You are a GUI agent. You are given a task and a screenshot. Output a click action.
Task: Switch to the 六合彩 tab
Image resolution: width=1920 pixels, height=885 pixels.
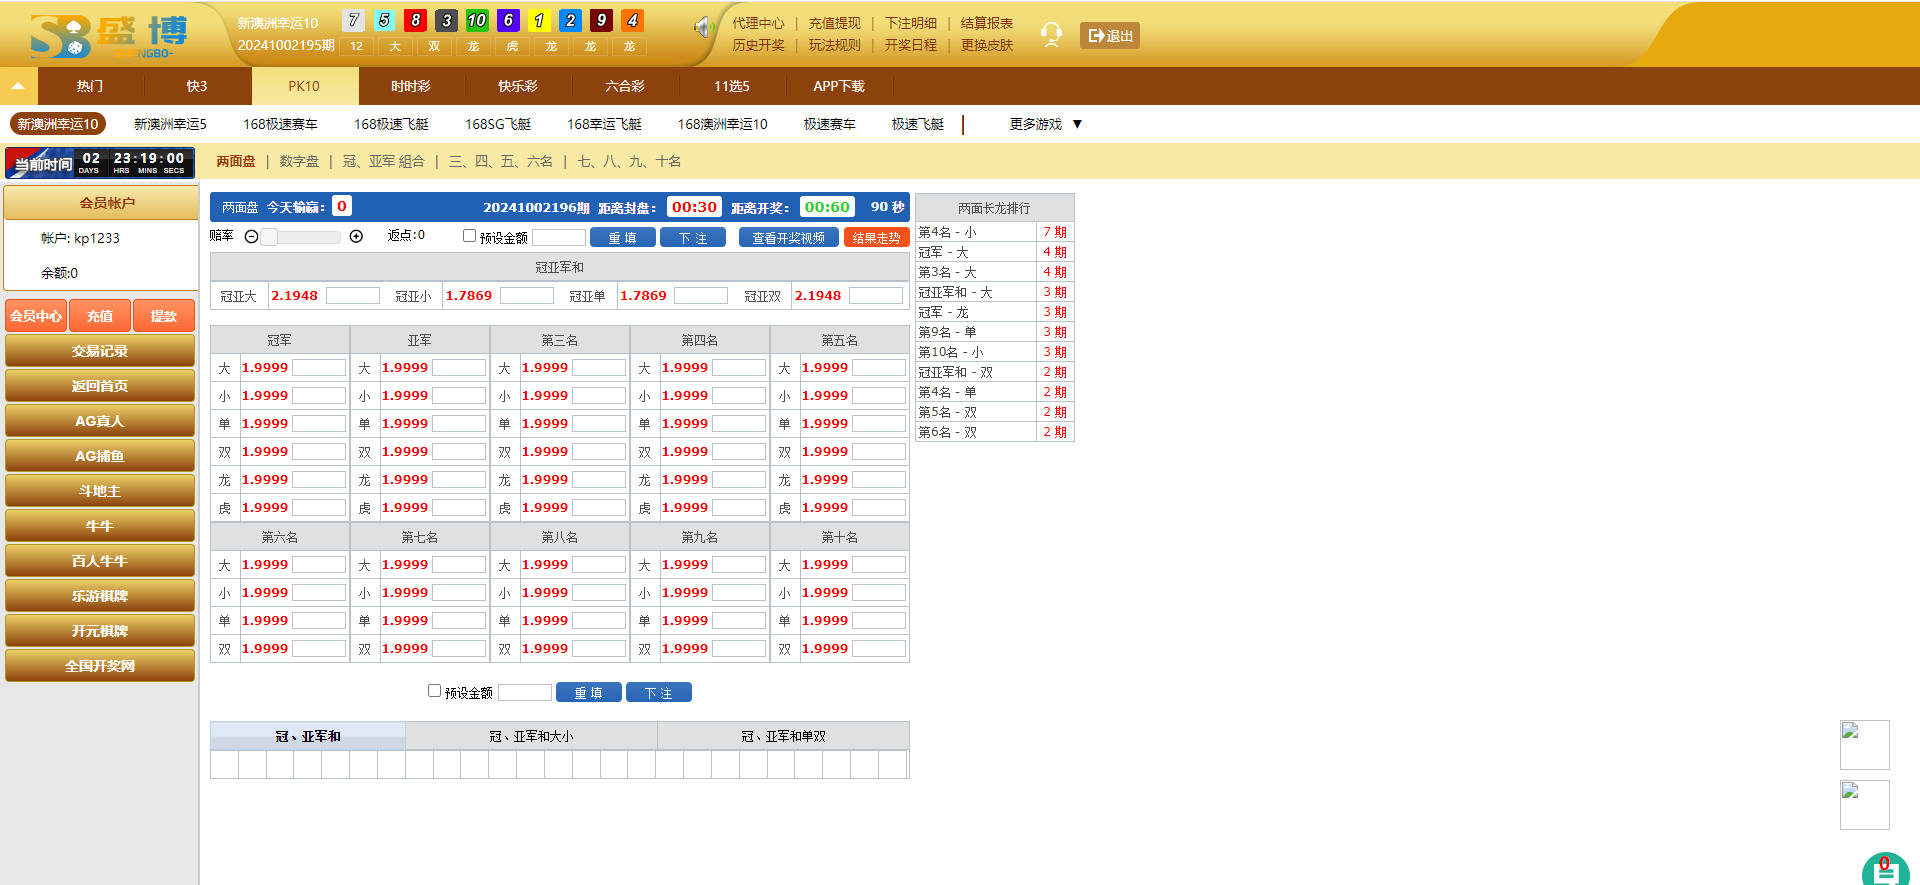pos(624,86)
